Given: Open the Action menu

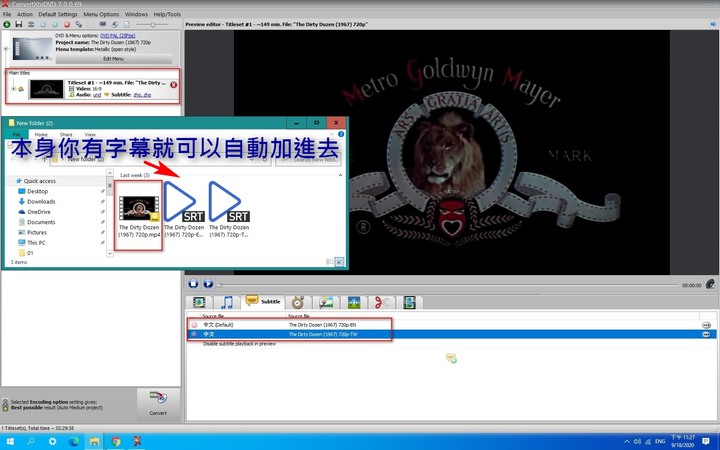Looking at the screenshot, I should (x=25, y=14).
